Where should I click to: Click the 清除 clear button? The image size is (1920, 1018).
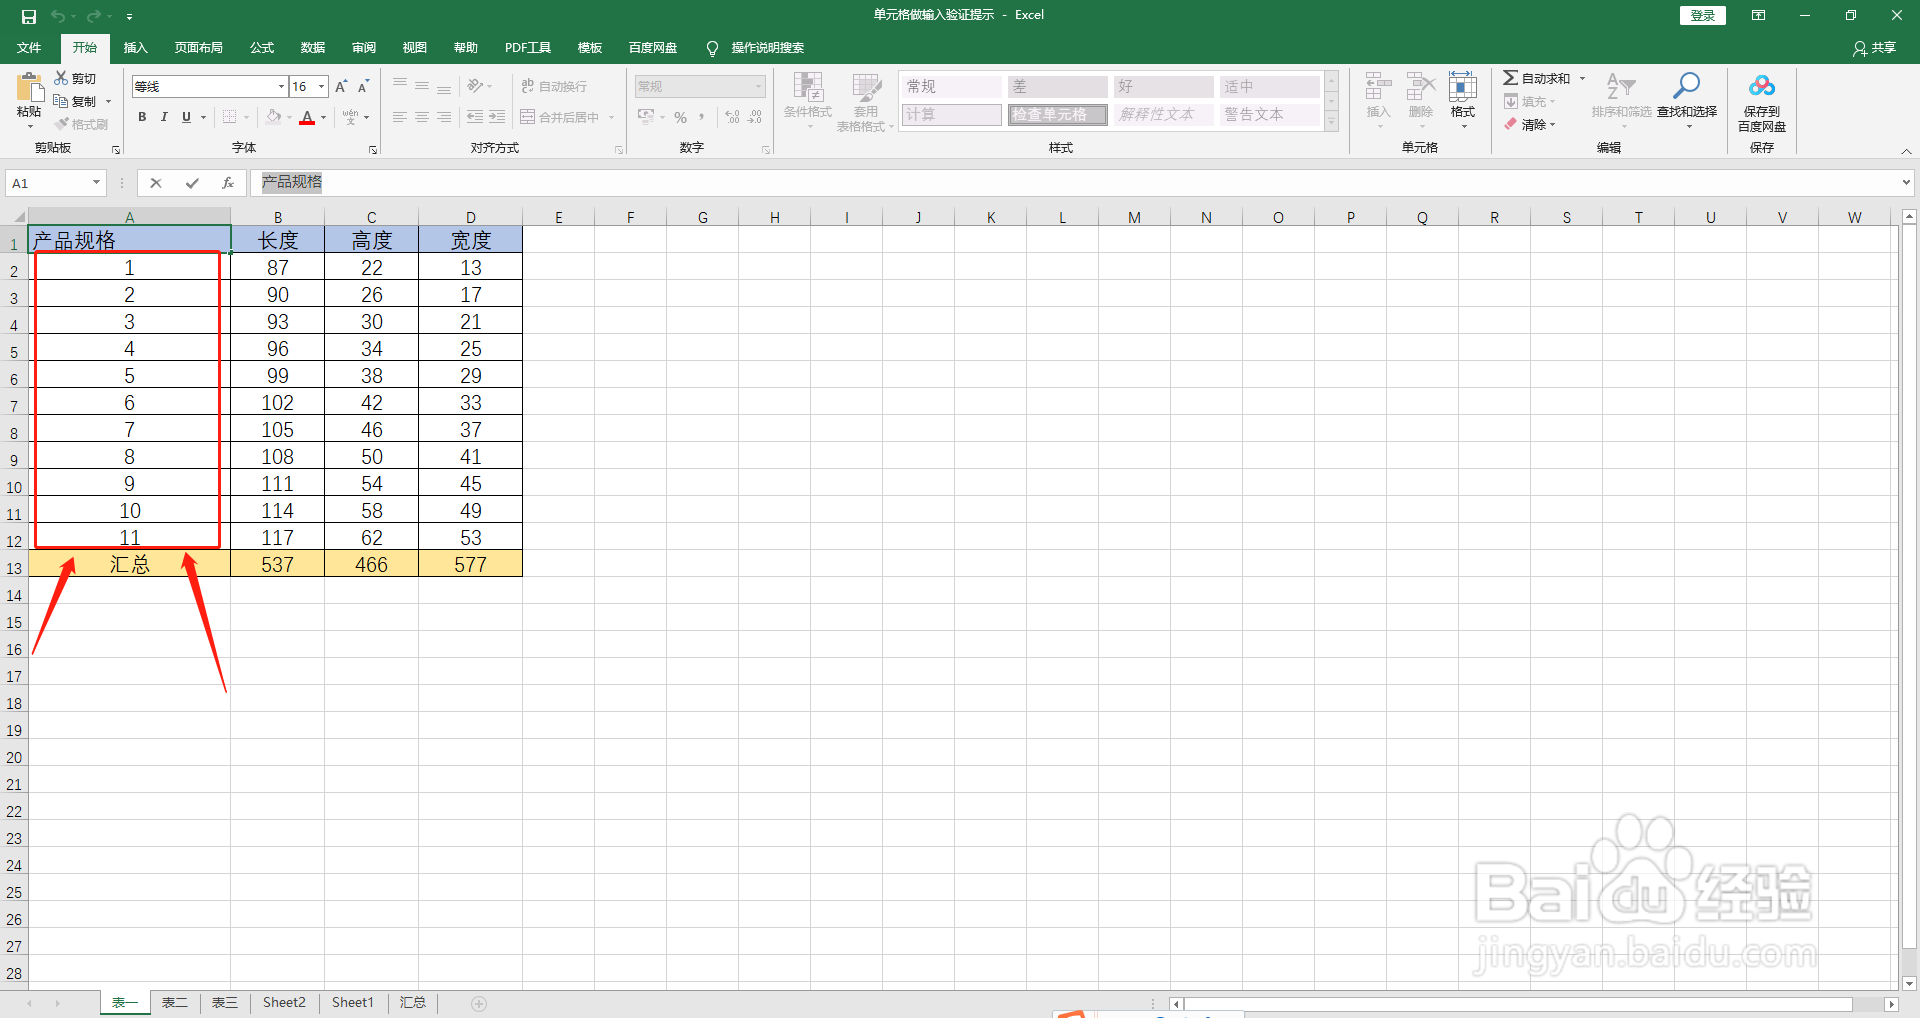point(1531,125)
